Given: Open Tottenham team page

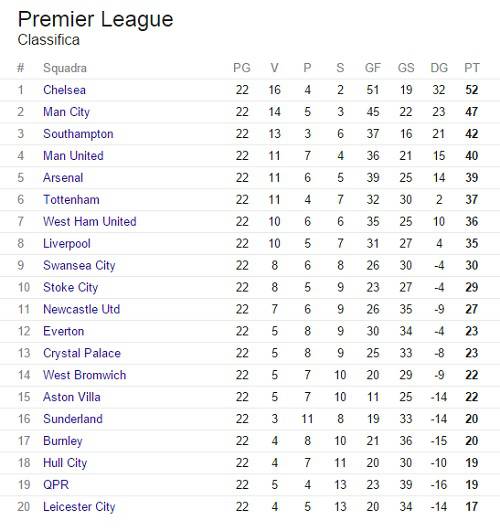Looking at the screenshot, I should (71, 200).
